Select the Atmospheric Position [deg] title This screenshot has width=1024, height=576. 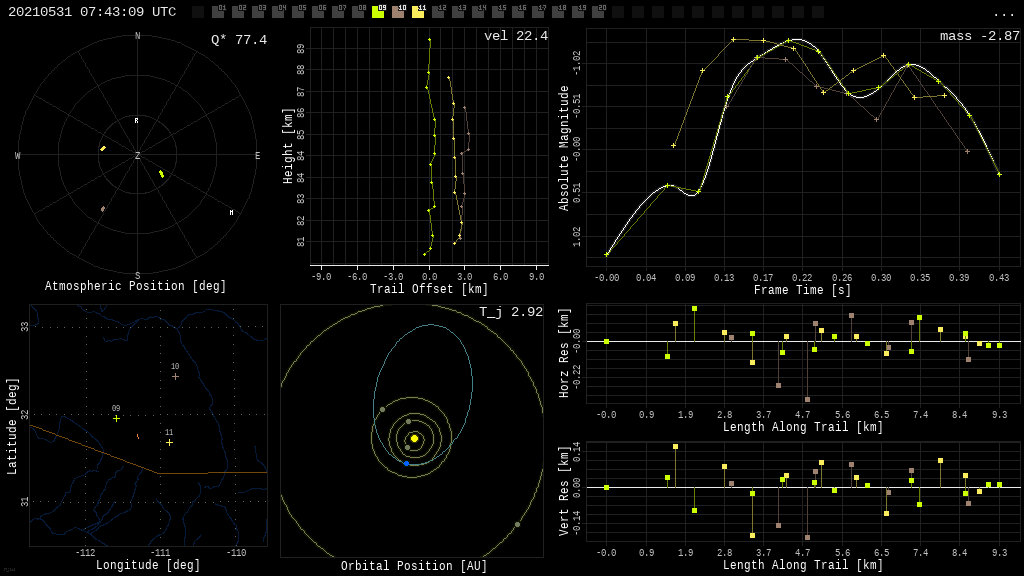tap(136, 287)
